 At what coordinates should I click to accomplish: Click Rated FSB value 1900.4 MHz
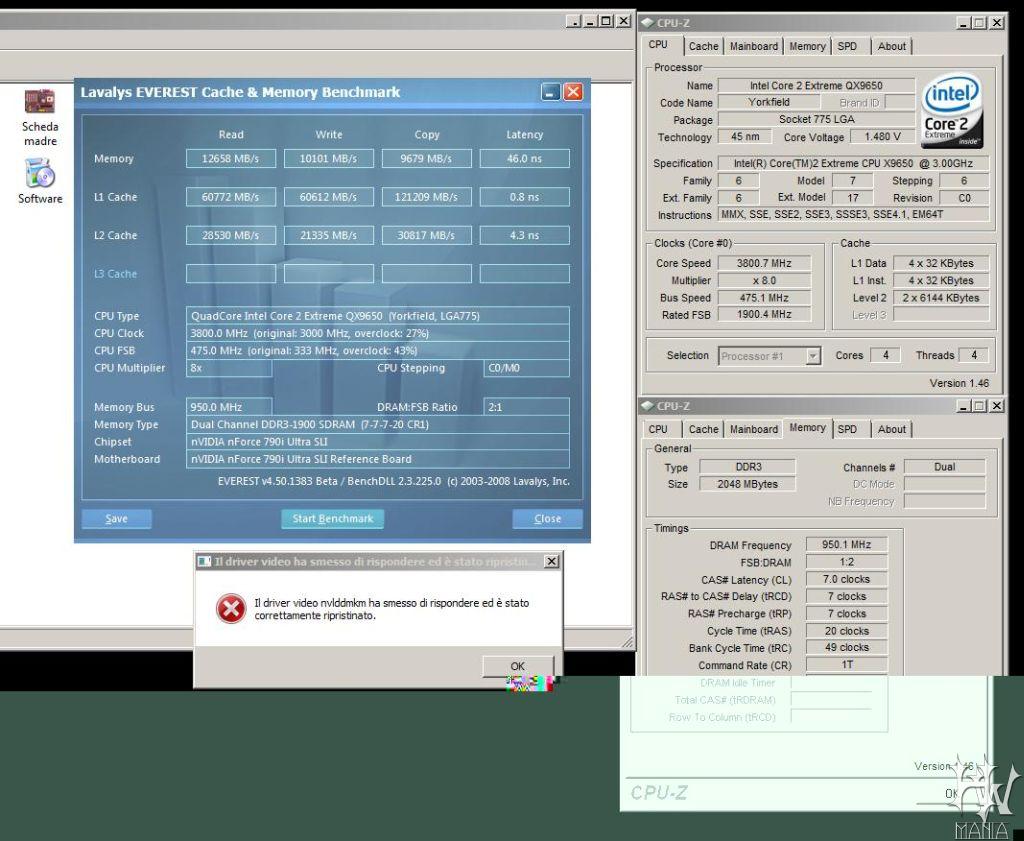click(x=764, y=315)
